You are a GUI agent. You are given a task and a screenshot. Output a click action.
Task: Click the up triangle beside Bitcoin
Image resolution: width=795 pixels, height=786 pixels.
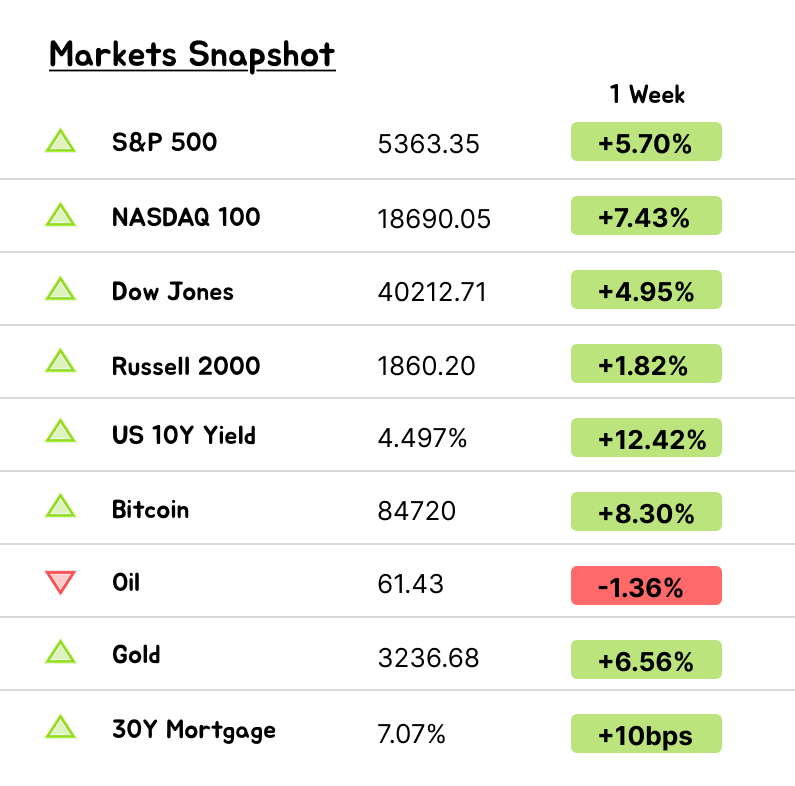pyautogui.click(x=61, y=508)
